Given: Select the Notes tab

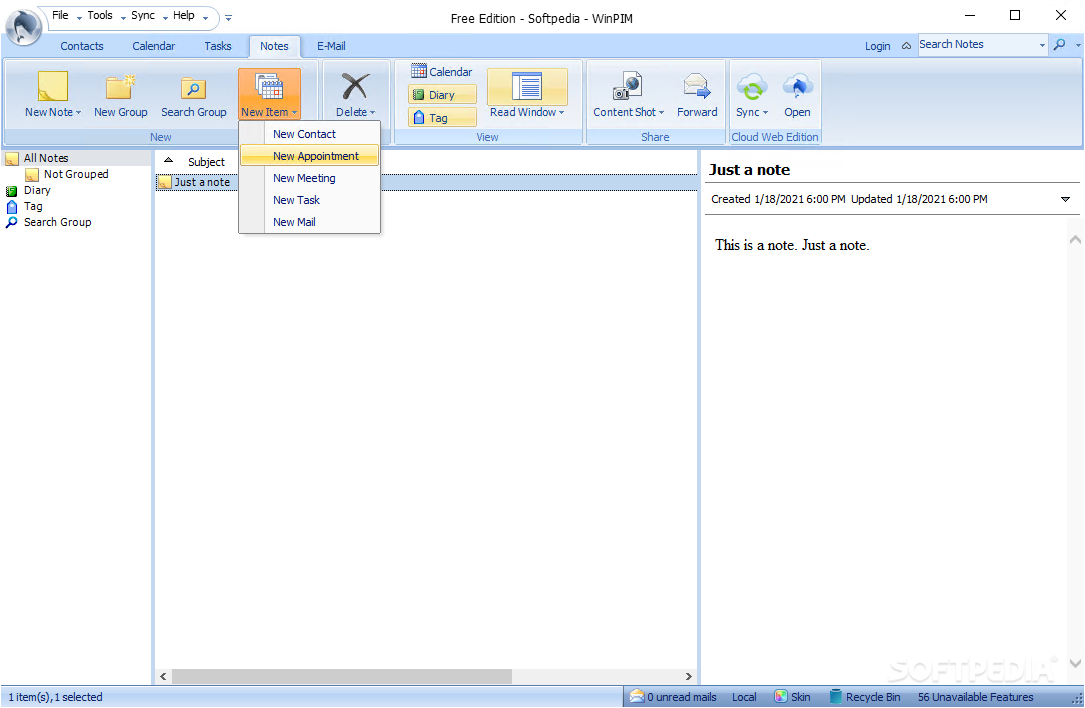Looking at the screenshot, I should pyautogui.click(x=274, y=46).
